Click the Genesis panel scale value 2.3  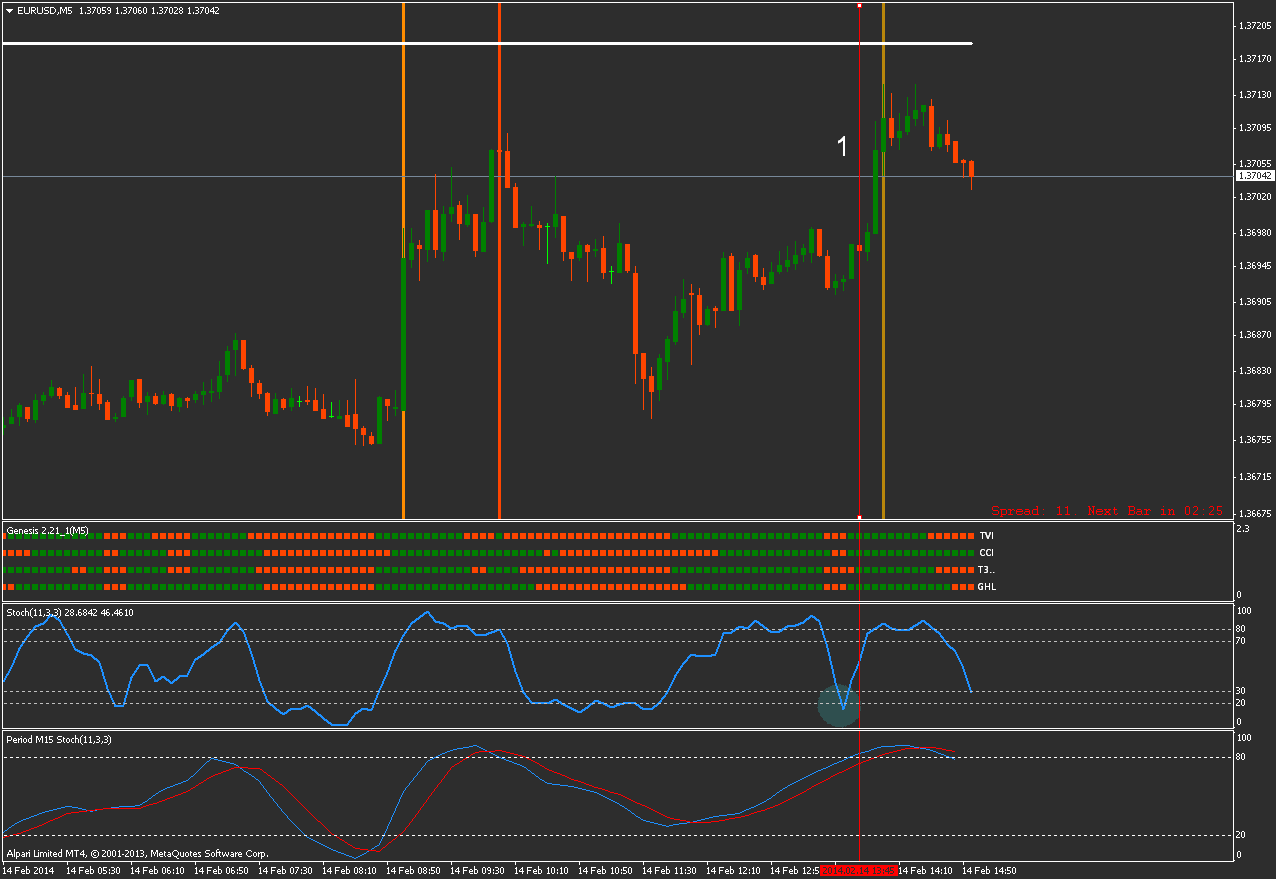(x=1243, y=528)
